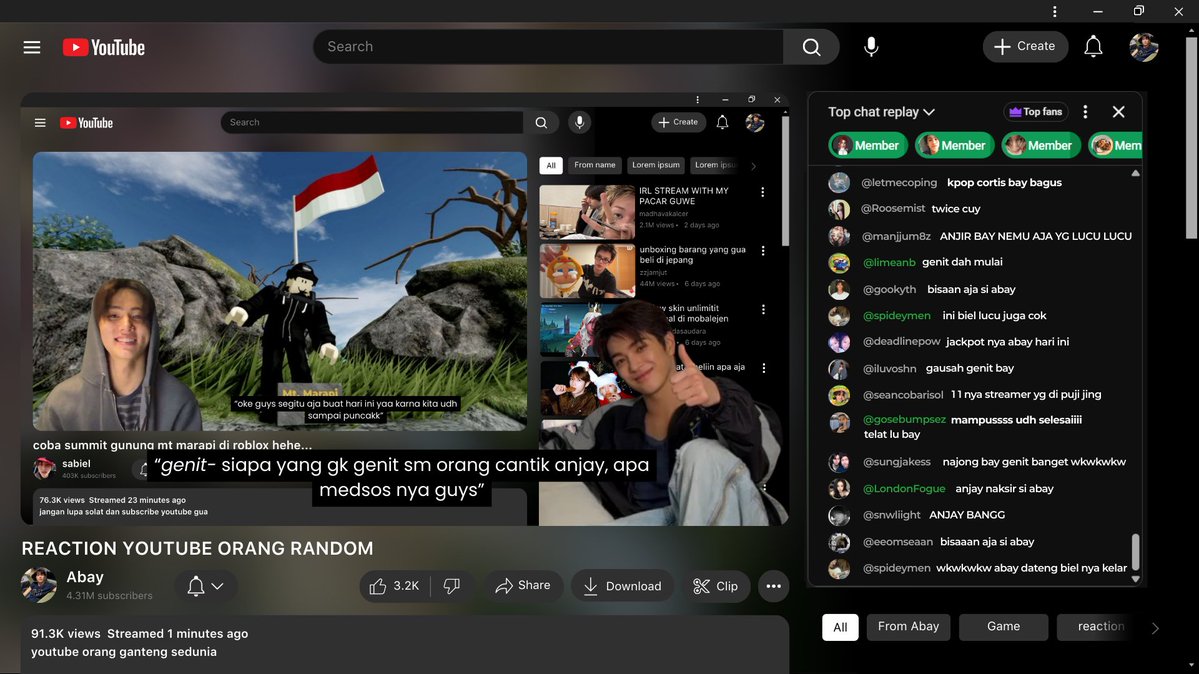Click the Download button
Viewport: 1199px width, 674px height.
(622, 586)
